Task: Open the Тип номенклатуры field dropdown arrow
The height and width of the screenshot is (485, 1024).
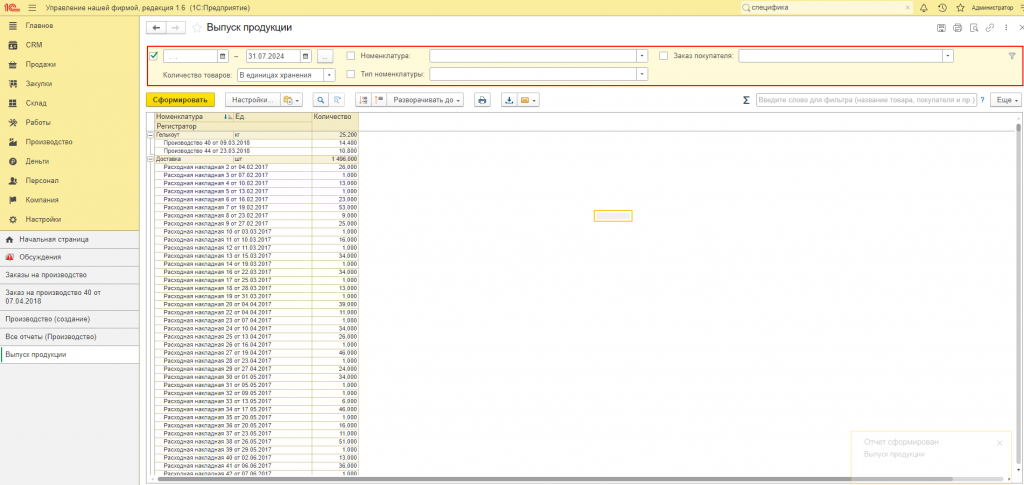Action: pyautogui.click(x=643, y=74)
